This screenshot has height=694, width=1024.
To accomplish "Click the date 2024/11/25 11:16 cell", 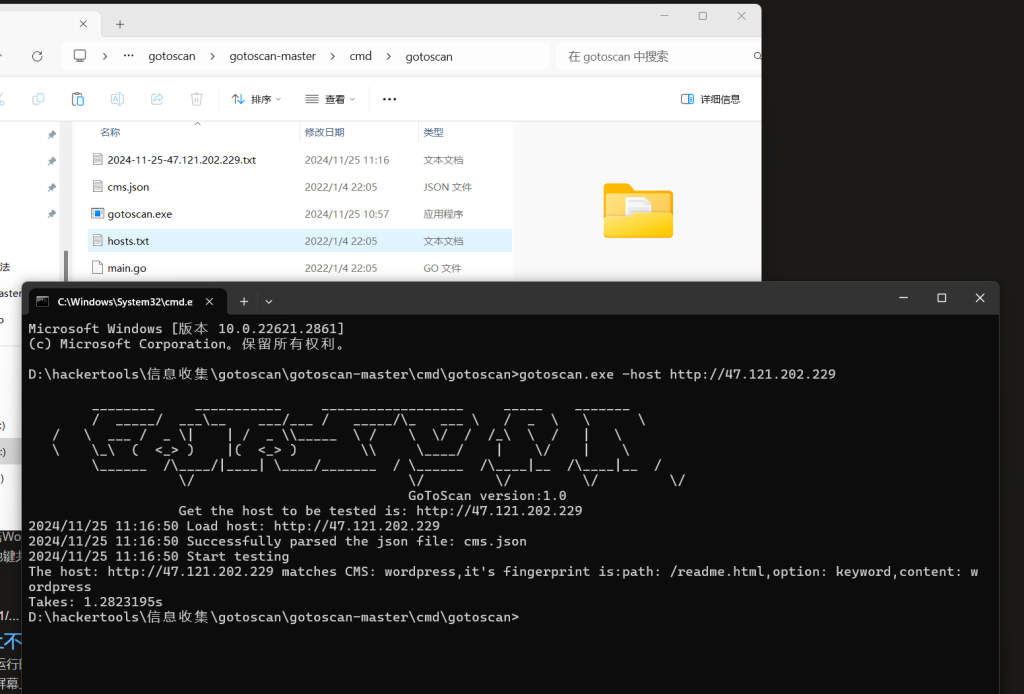I will click(347, 160).
